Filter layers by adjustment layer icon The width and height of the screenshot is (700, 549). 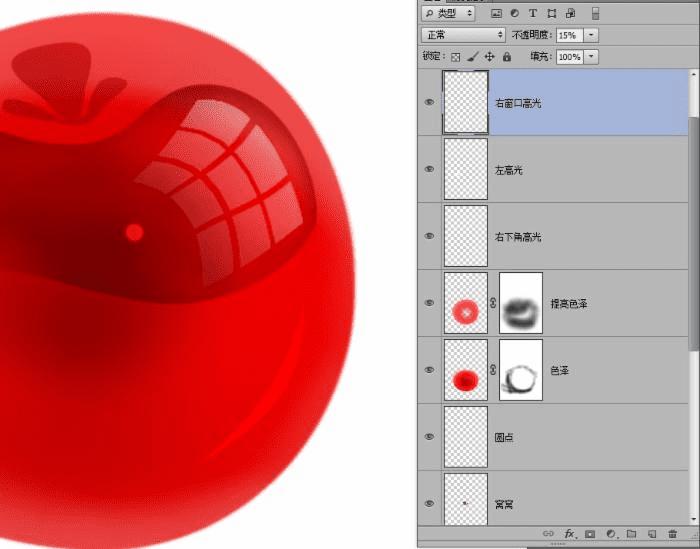[x=515, y=13]
